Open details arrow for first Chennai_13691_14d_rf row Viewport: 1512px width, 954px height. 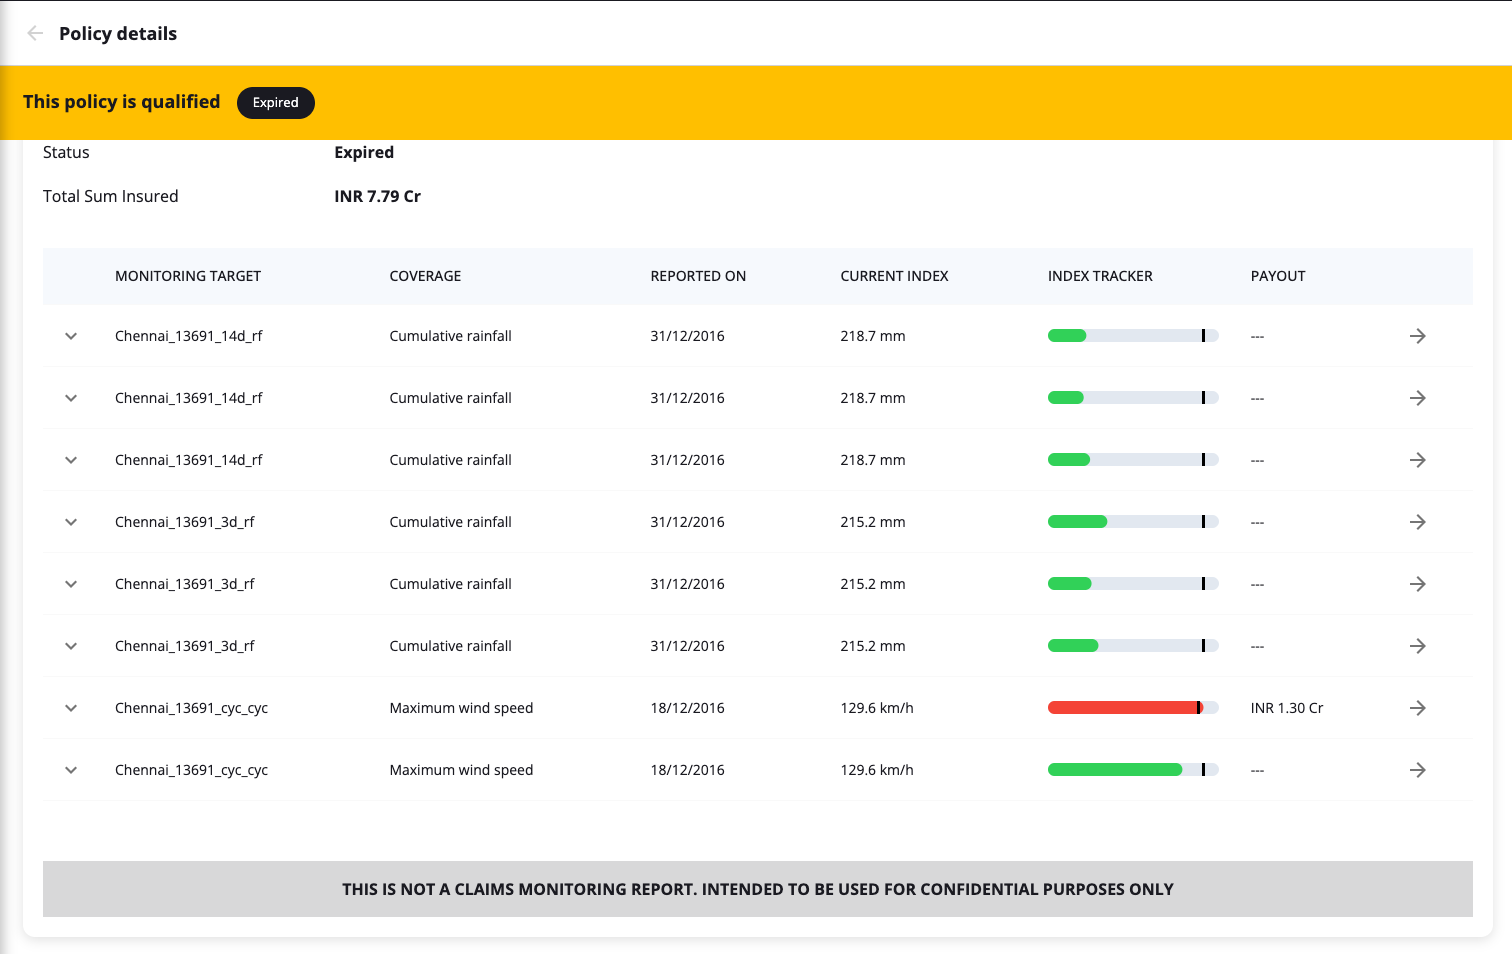point(1417,336)
